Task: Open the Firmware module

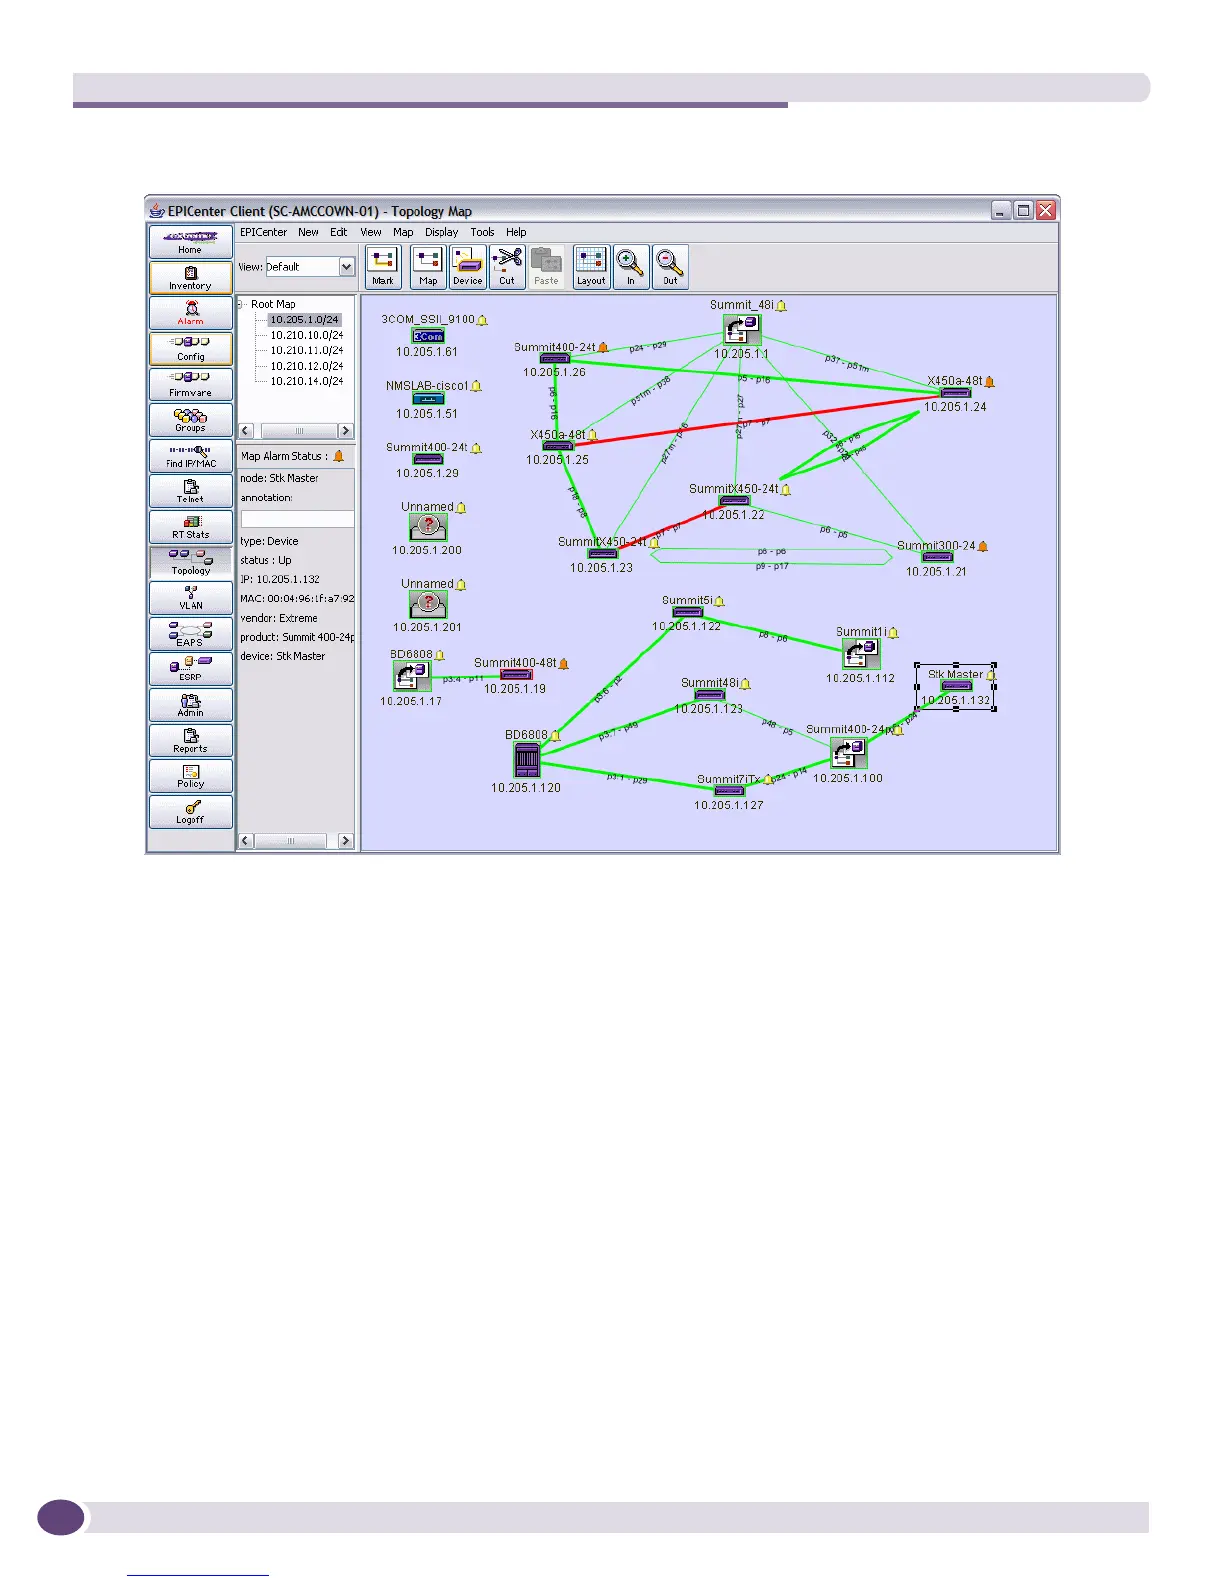Action: pos(190,384)
